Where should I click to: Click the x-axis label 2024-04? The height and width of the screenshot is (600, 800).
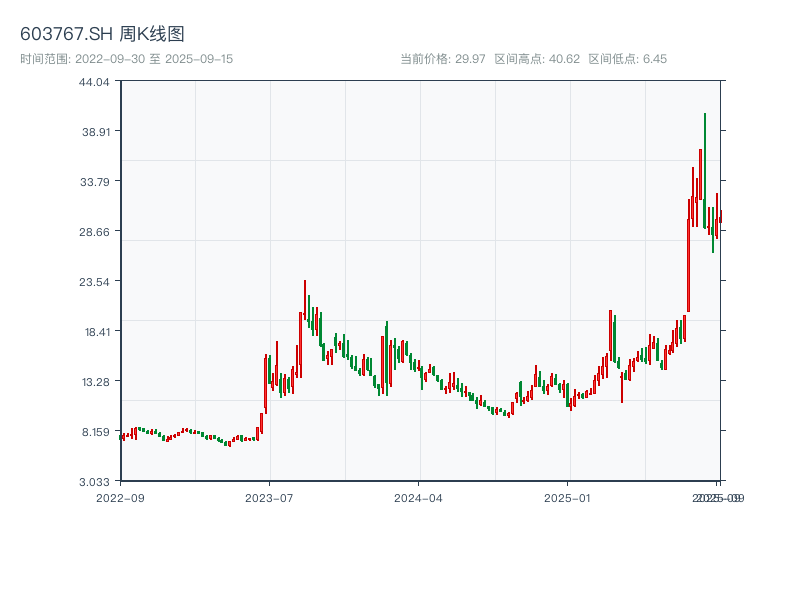pos(418,498)
